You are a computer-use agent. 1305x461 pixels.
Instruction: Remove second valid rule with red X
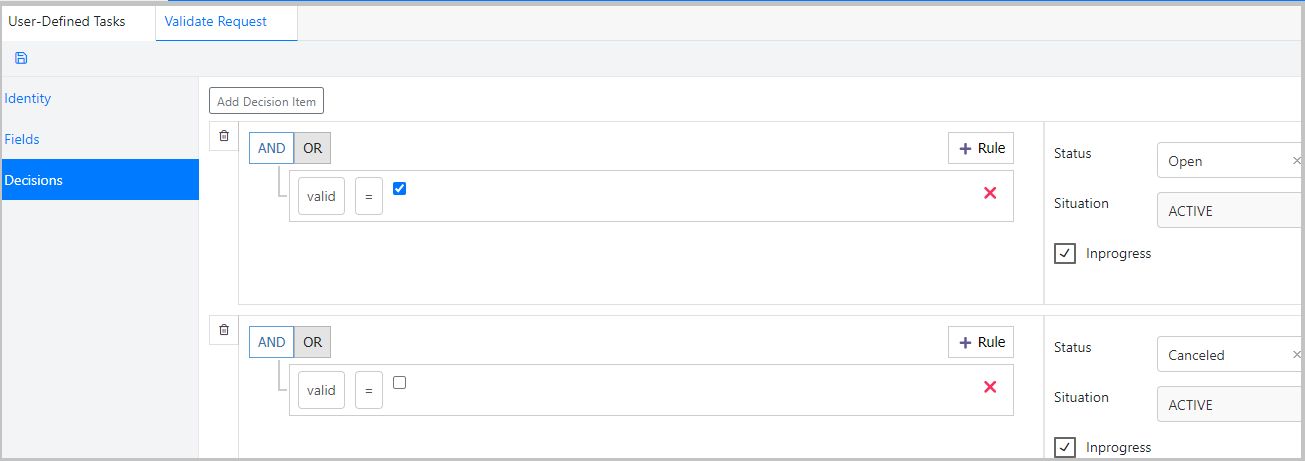tap(990, 387)
